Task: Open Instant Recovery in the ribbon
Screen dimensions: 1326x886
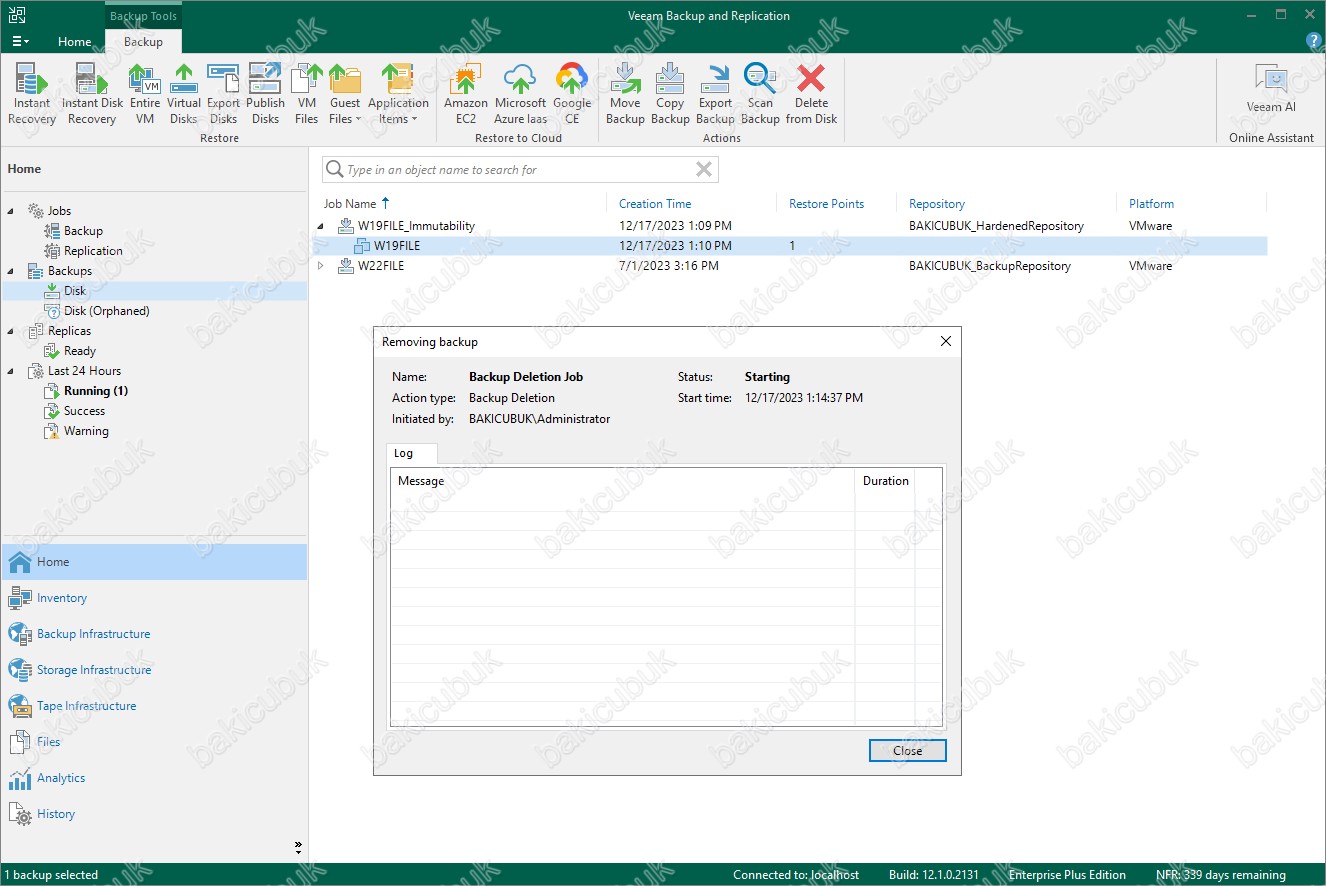Action: click(32, 94)
